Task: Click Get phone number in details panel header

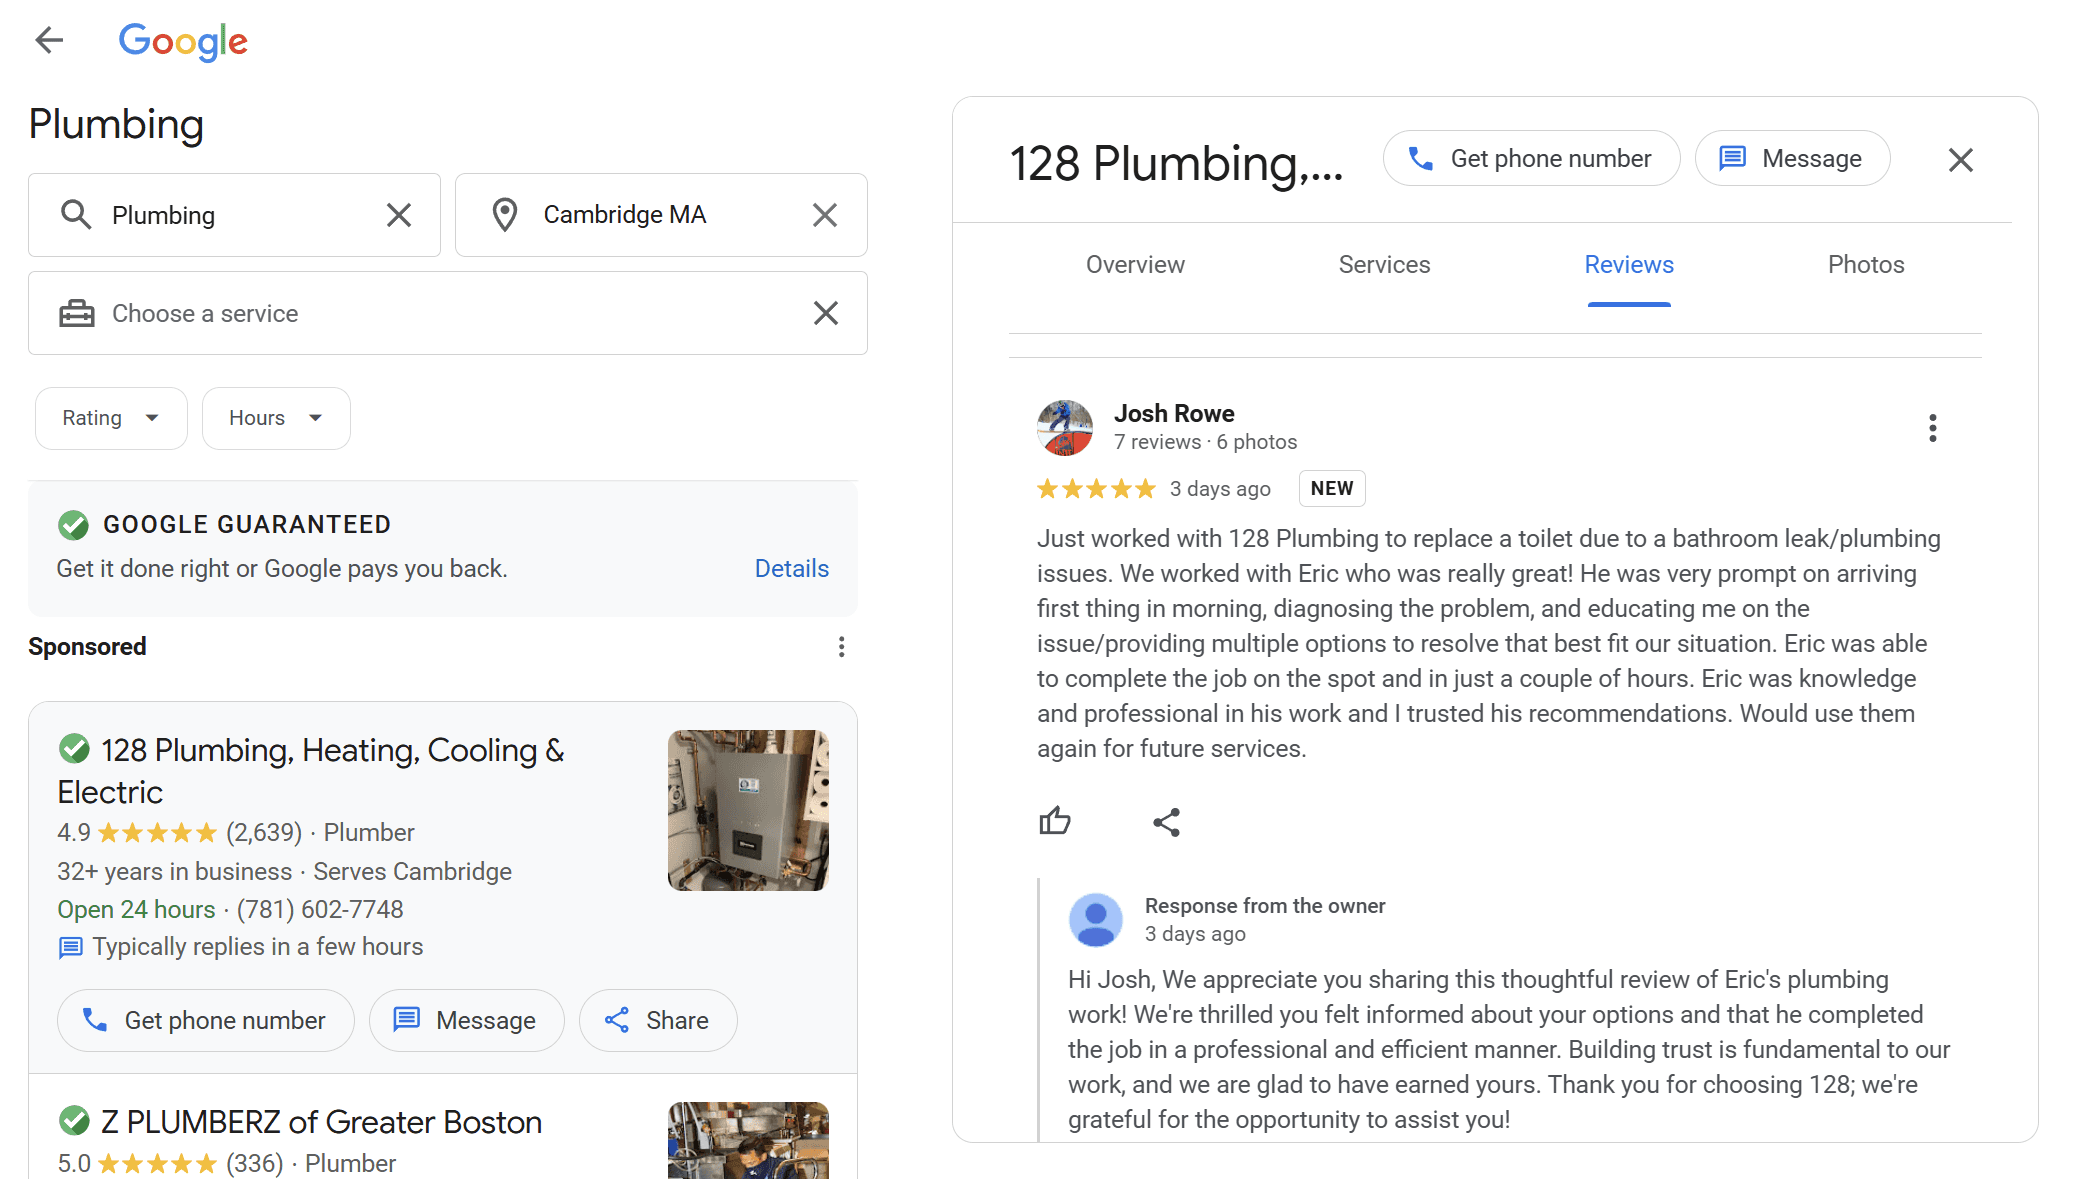Action: pos(1531,158)
